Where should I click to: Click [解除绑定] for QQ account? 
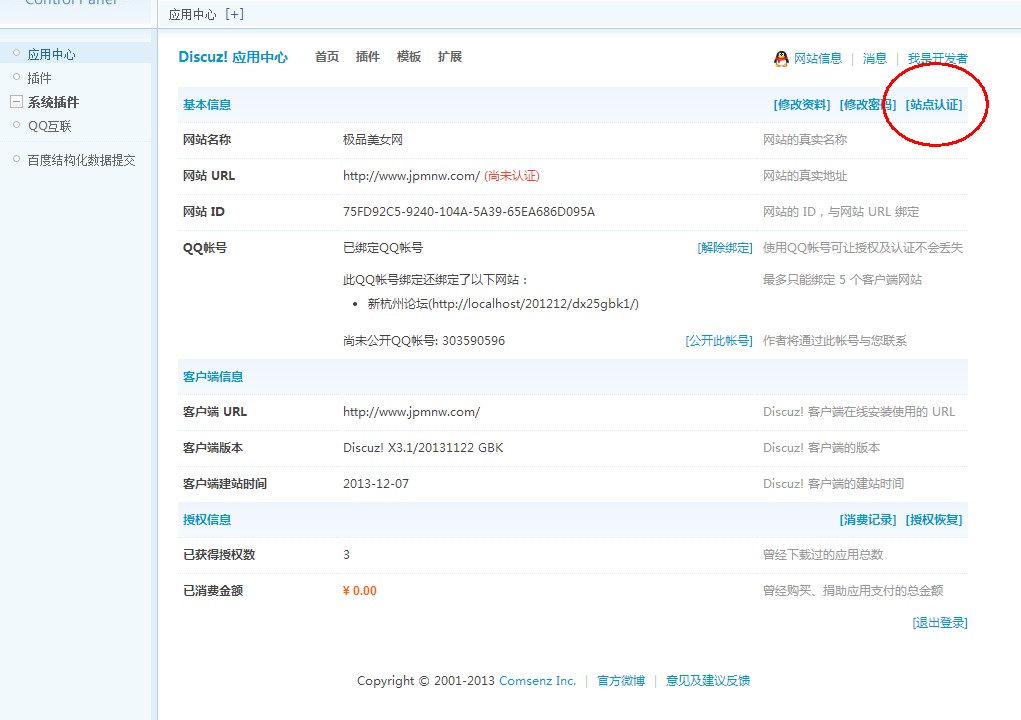(725, 248)
